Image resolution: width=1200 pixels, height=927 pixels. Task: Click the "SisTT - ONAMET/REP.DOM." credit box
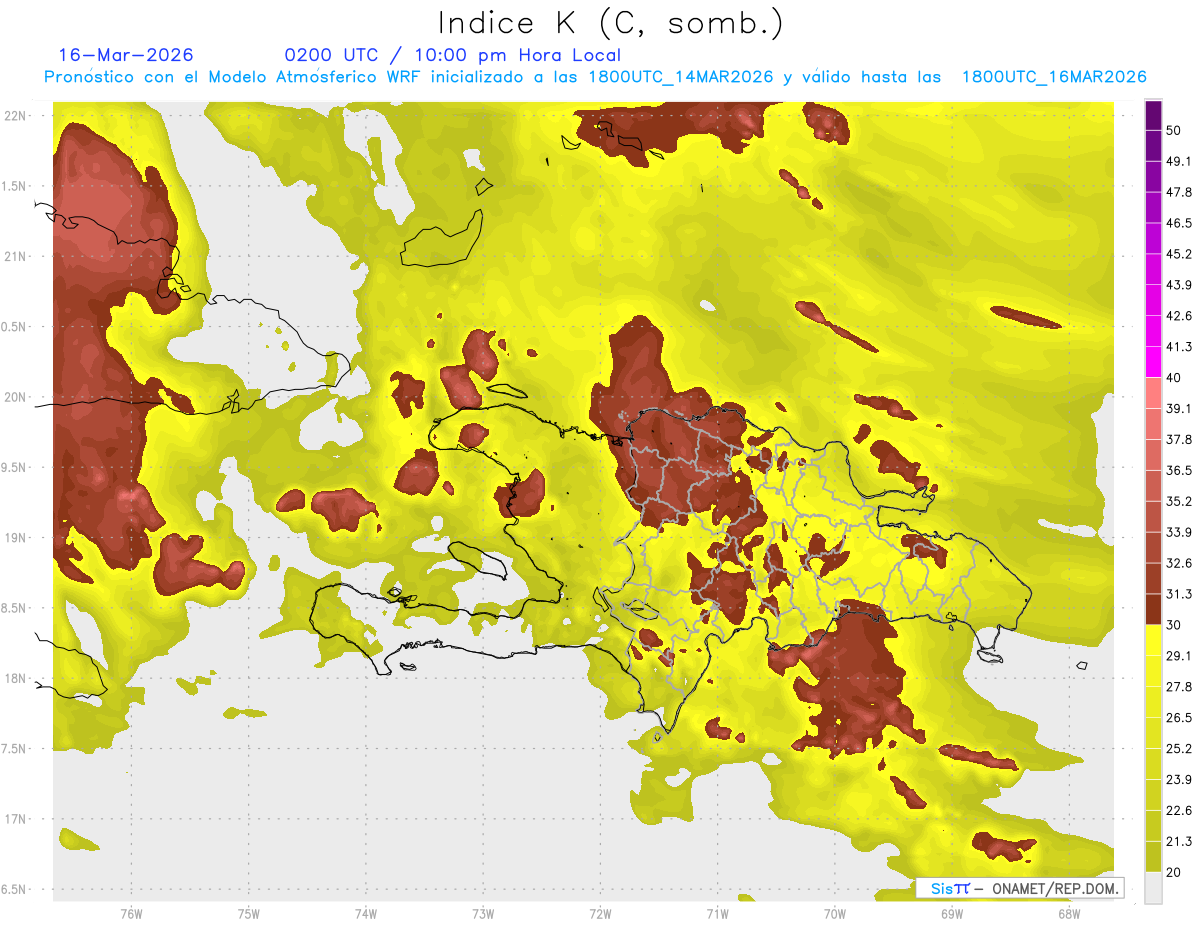point(1020,888)
